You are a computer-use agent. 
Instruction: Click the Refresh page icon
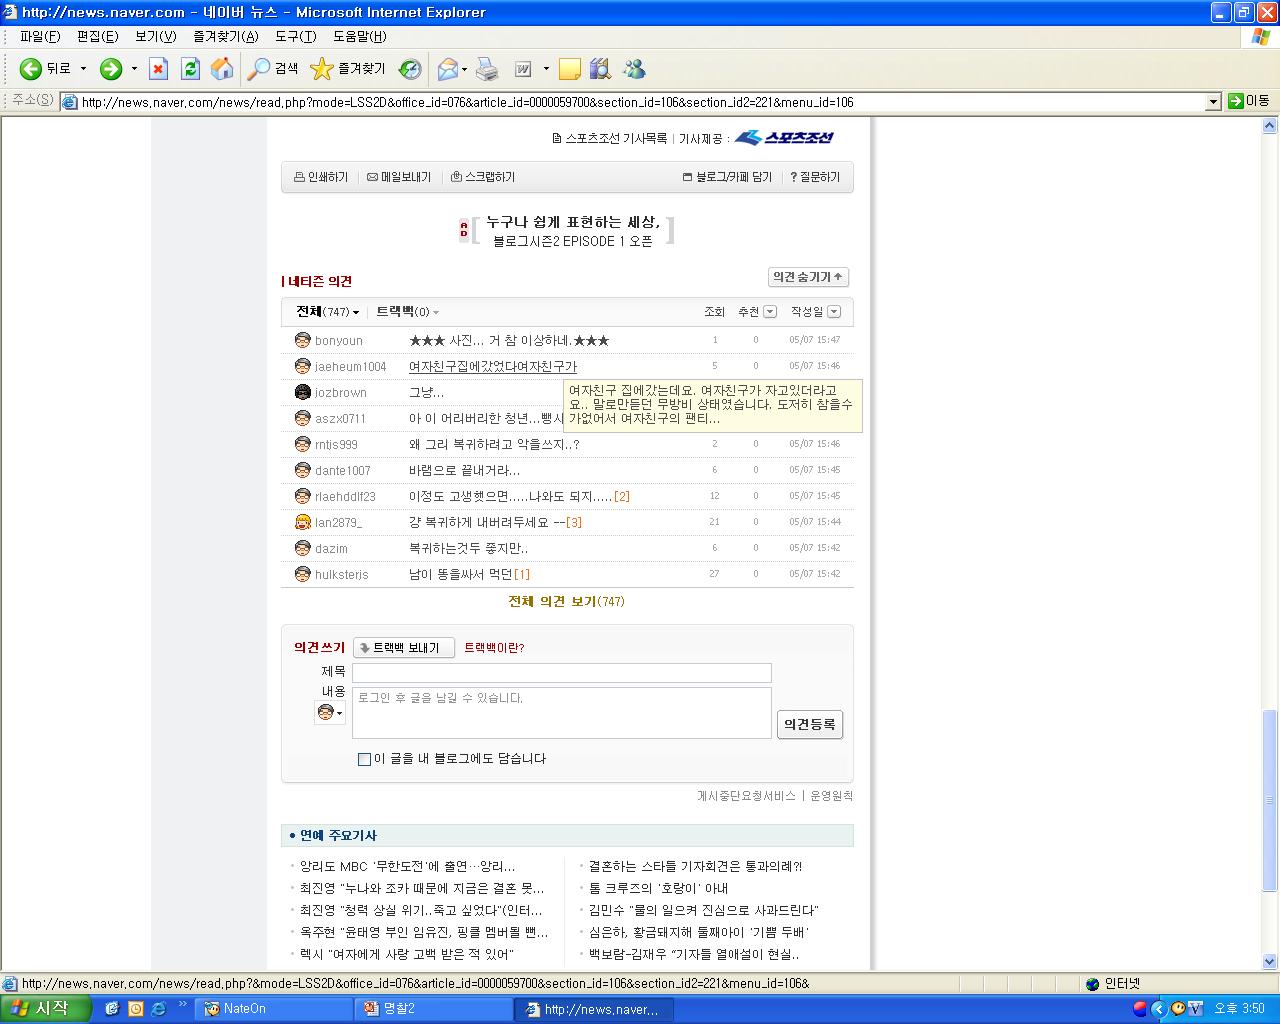click(x=190, y=69)
